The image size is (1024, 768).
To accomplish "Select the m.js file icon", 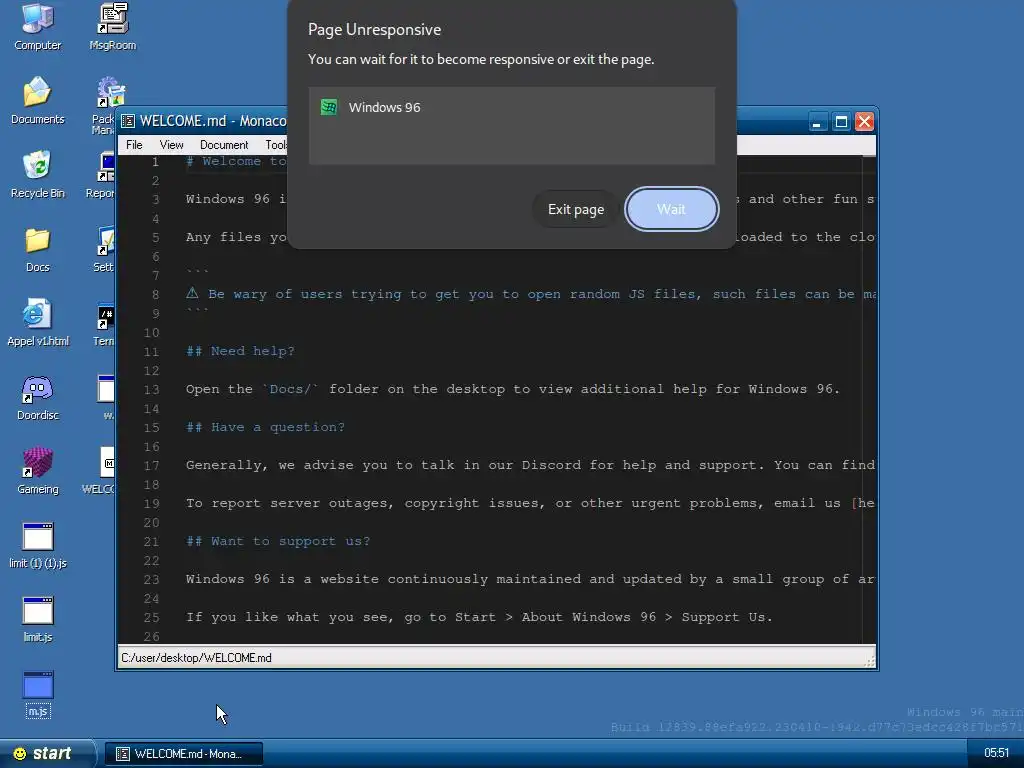I will (37, 694).
